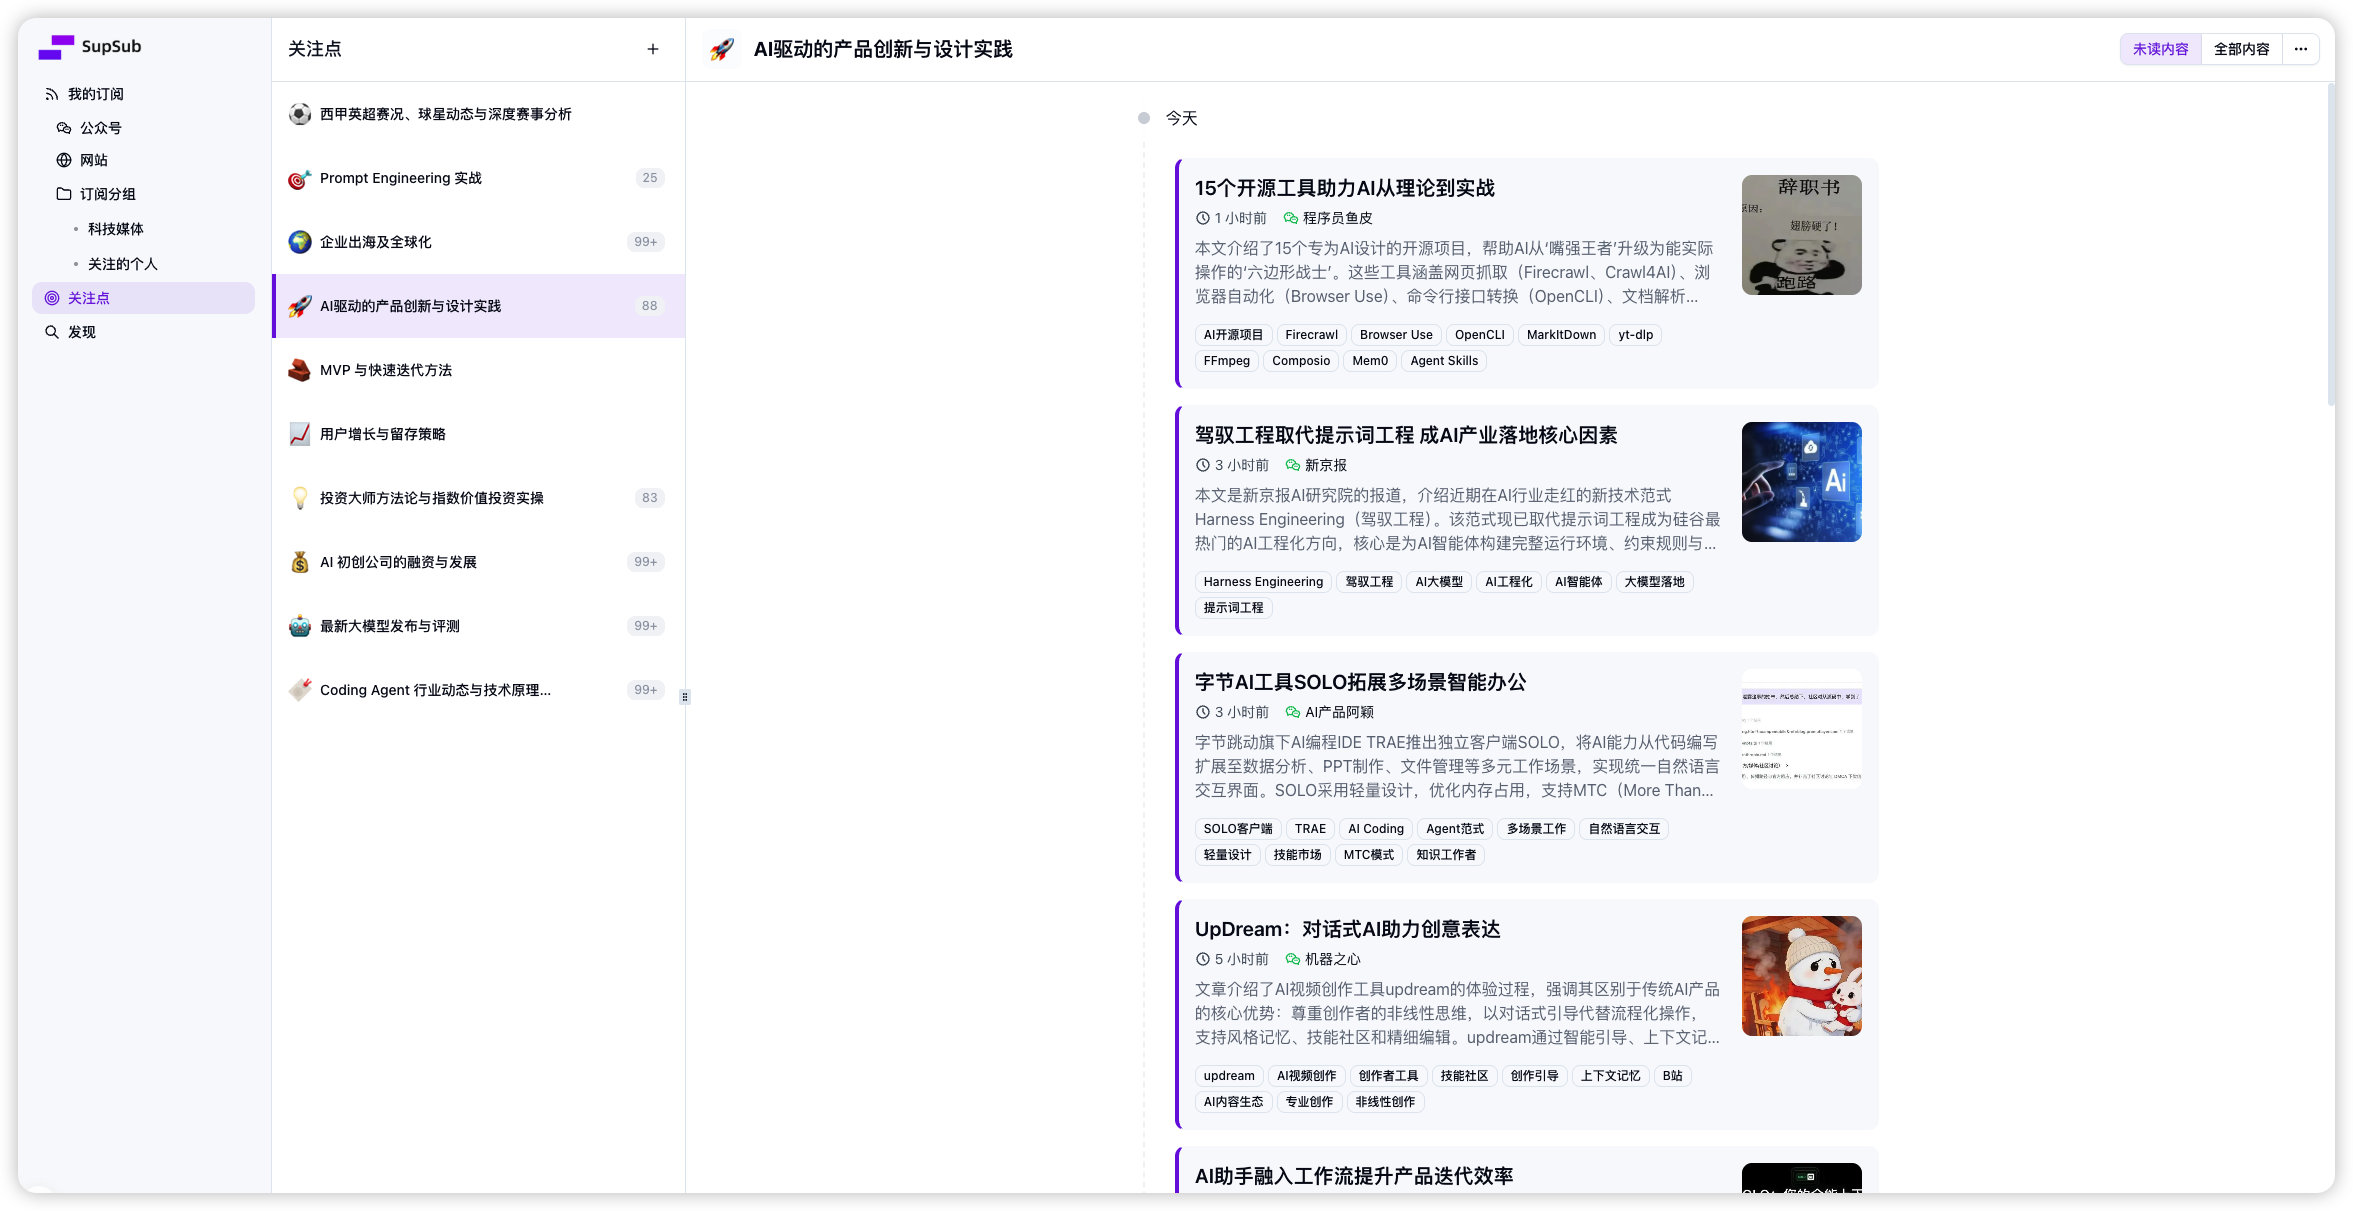Click the chart icon for 用户增长与留存策略

tap(300, 434)
